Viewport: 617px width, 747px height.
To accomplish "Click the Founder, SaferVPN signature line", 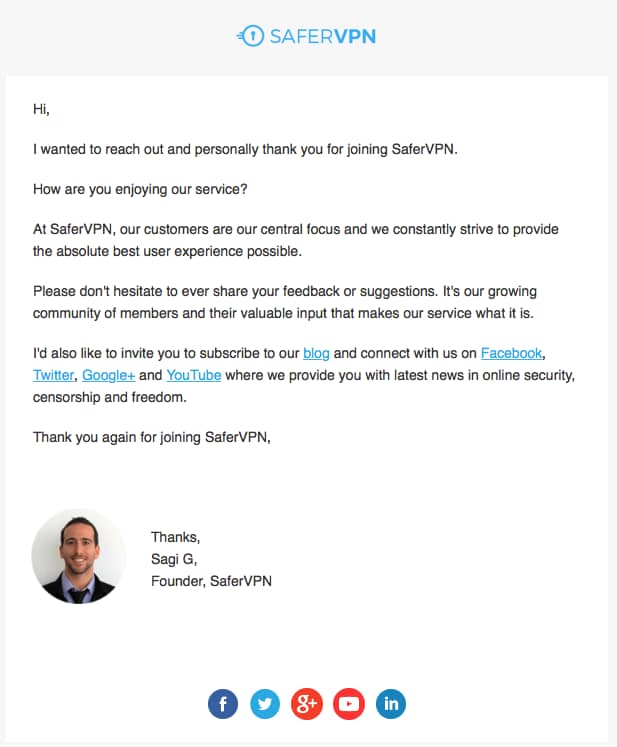I will pyautogui.click(x=212, y=581).
